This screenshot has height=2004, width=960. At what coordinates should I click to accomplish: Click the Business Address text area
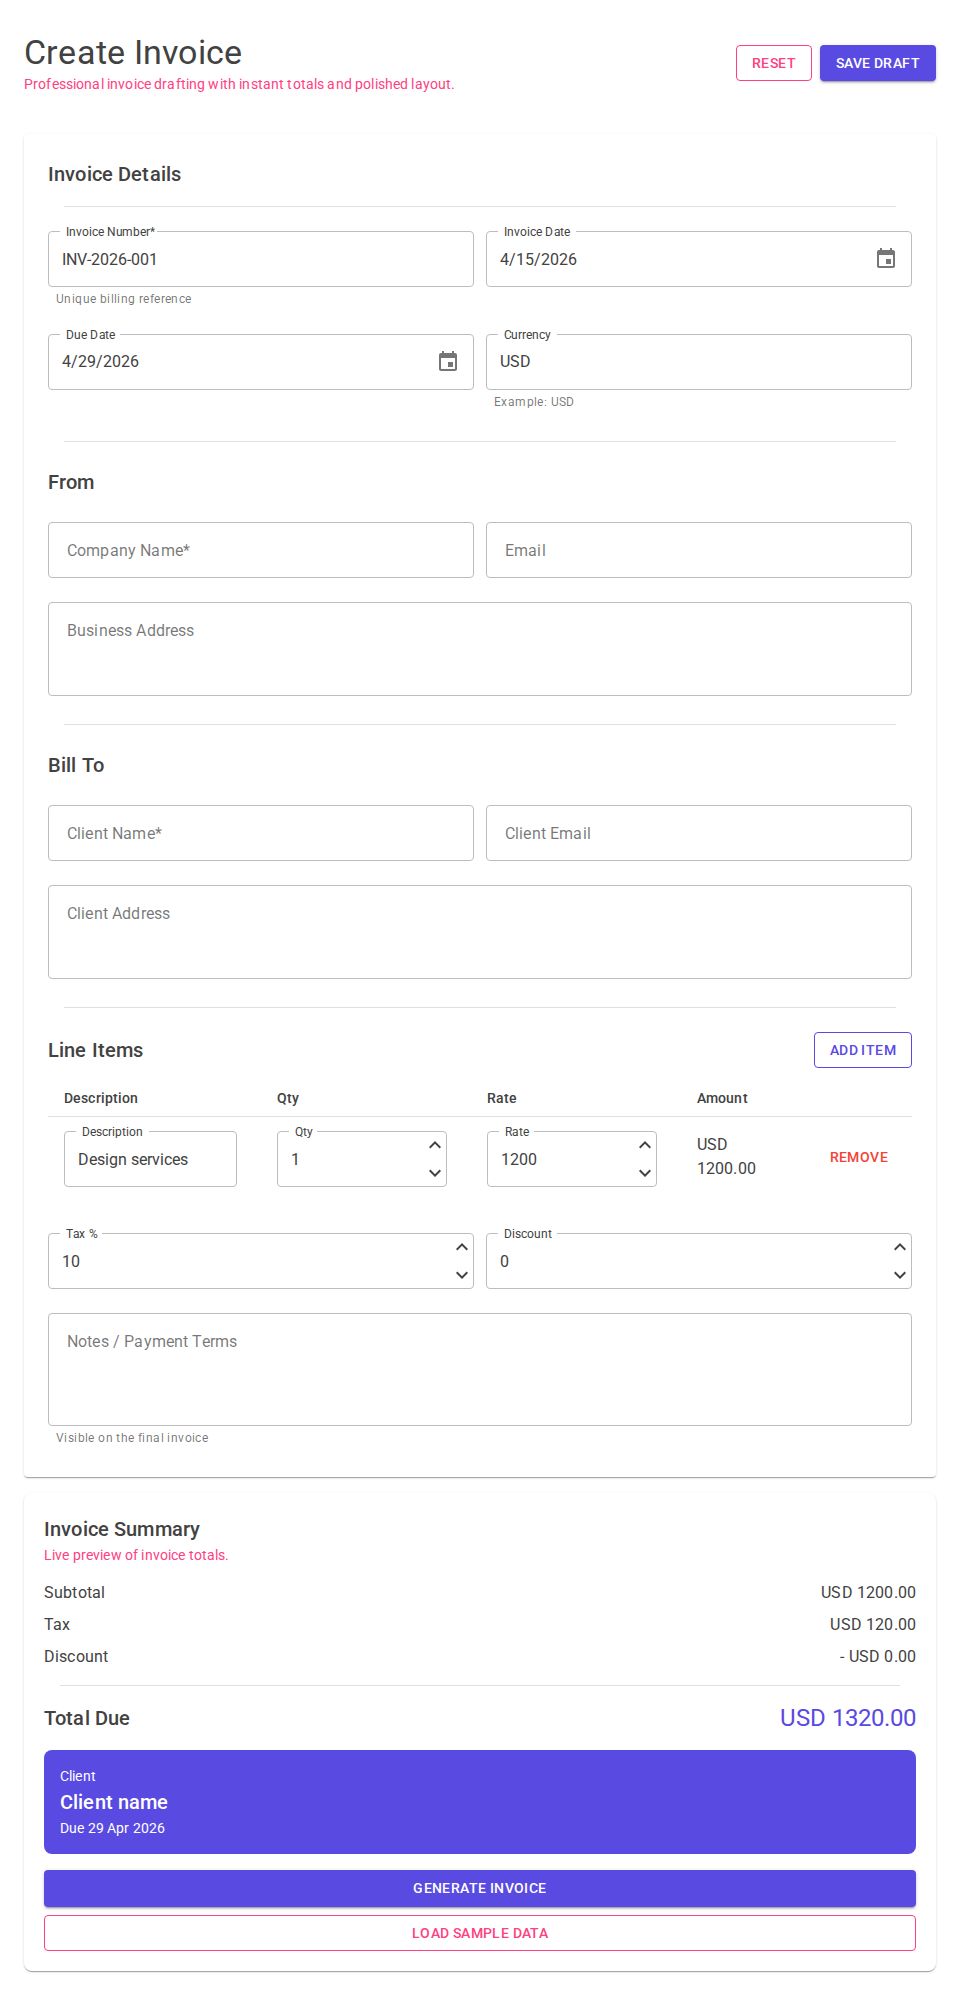[480, 649]
